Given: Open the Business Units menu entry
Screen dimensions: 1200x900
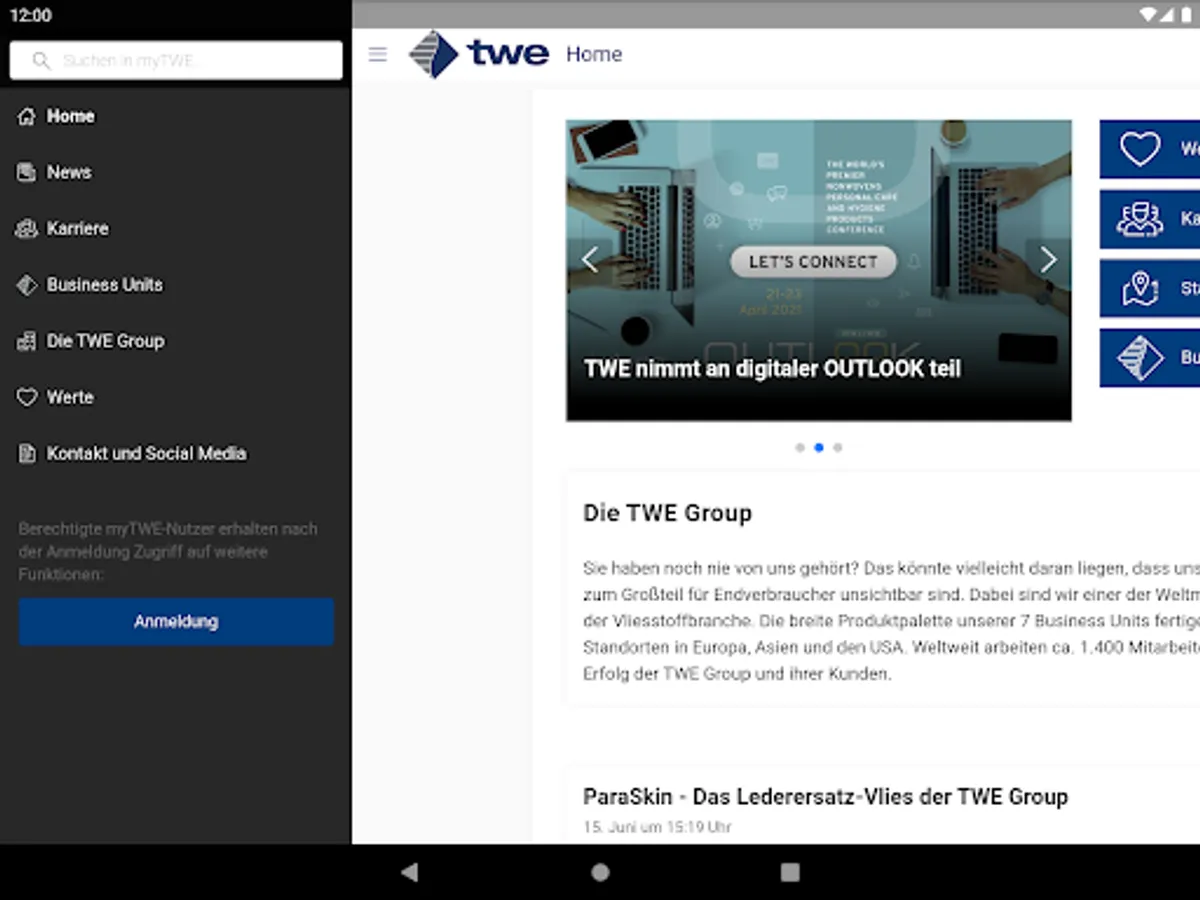Looking at the screenshot, I should pos(105,285).
